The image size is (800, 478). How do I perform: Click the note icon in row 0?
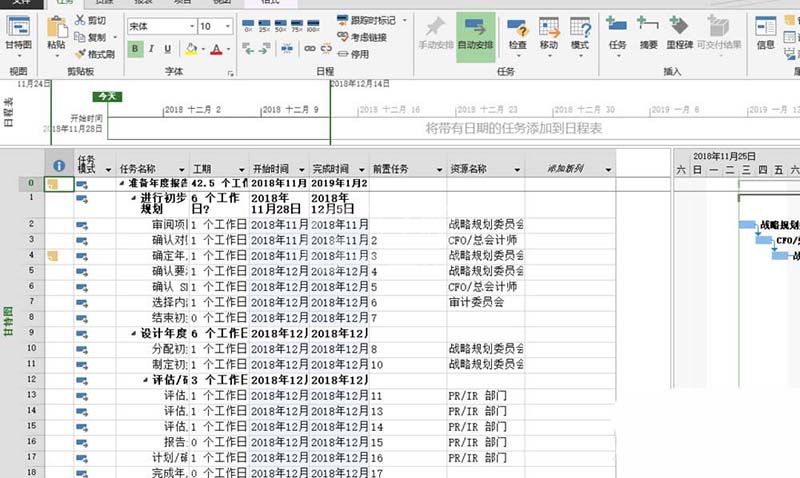click(x=53, y=184)
